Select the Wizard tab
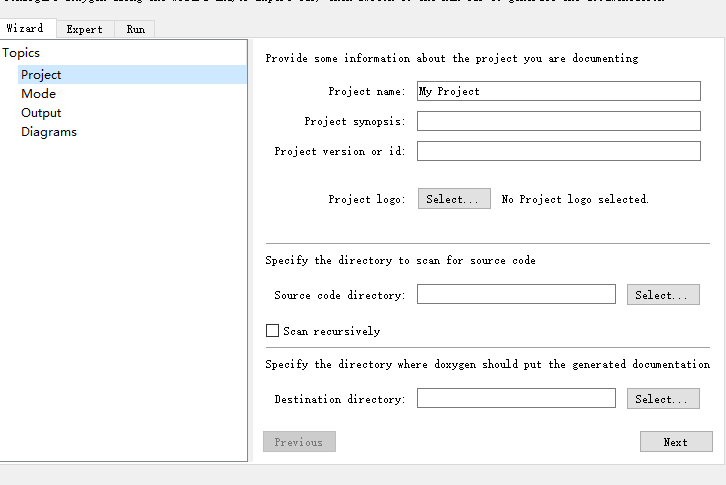The height and width of the screenshot is (485, 726). [25, 29]
